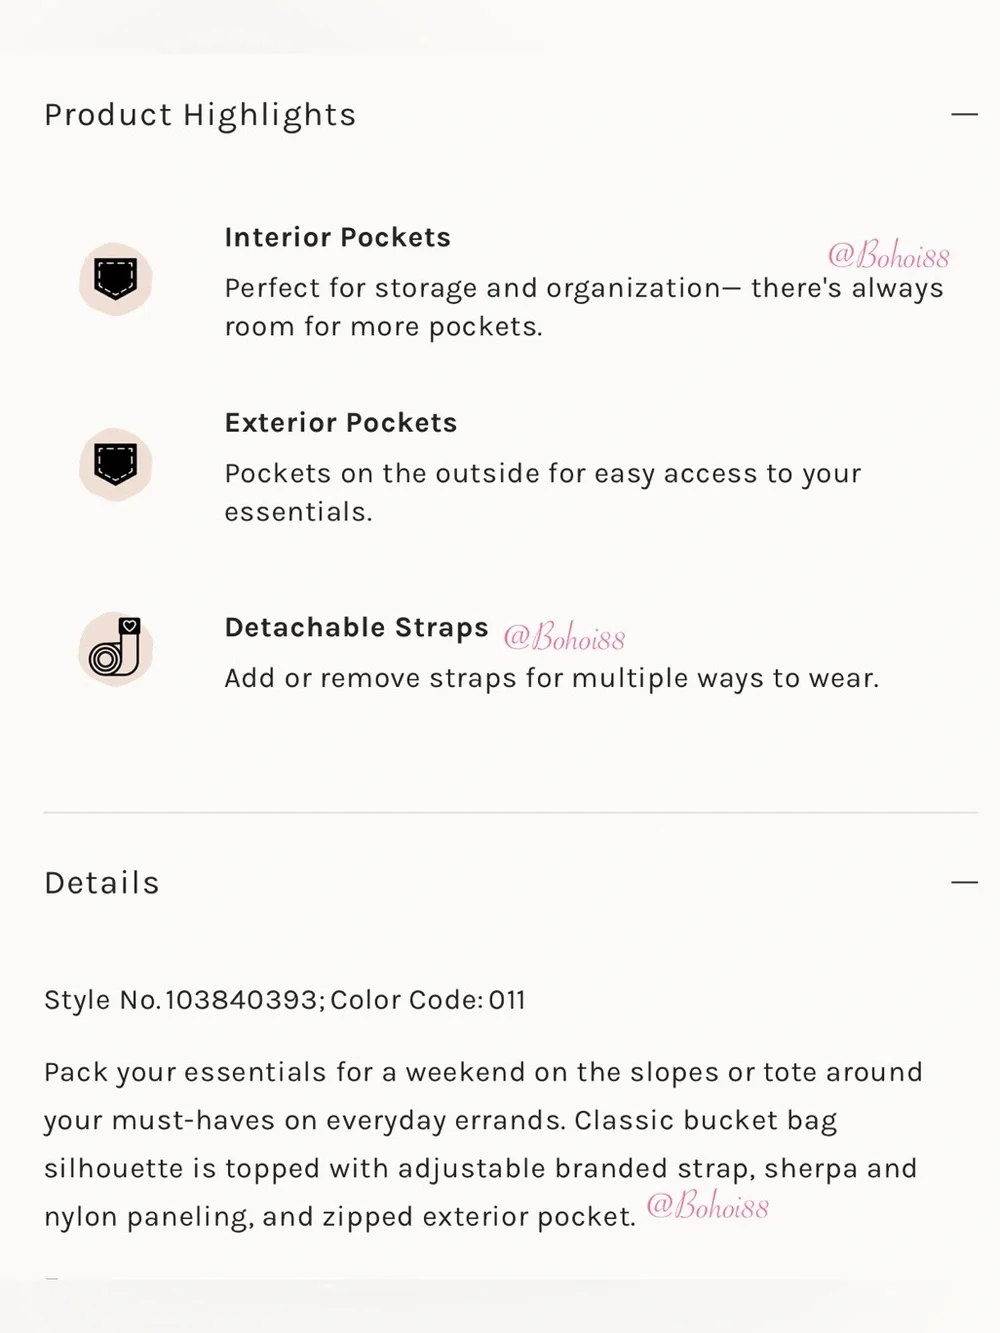Collapse Product Highlights with the minus icon

point(964,115)
